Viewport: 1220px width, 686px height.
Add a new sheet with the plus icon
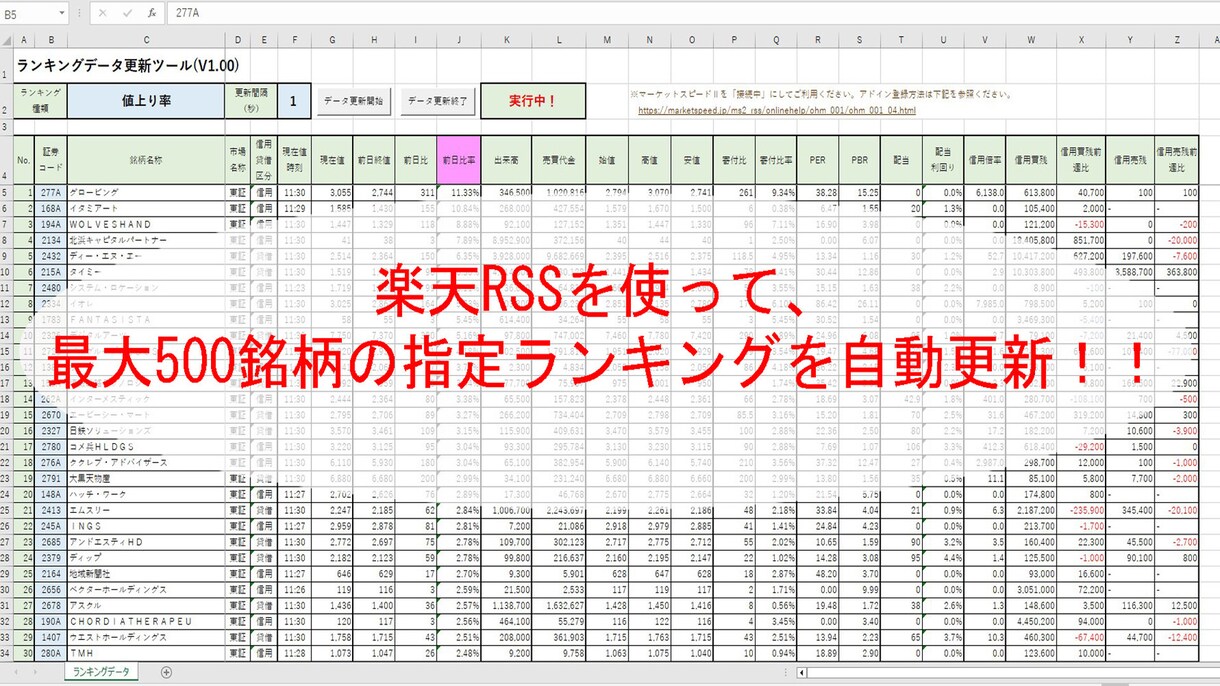pyautogui.click(x=166, y=672)
